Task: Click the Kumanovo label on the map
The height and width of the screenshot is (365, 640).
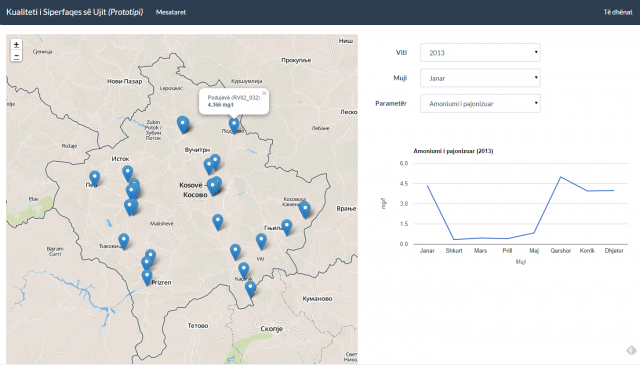Action: coord(317,298)
